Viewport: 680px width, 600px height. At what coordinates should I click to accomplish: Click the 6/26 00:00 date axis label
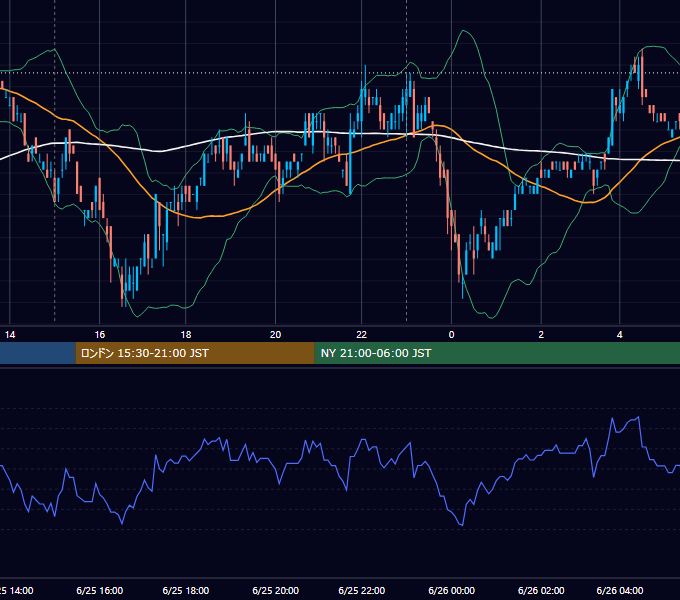pyautogui.click(x=451, y=590)
